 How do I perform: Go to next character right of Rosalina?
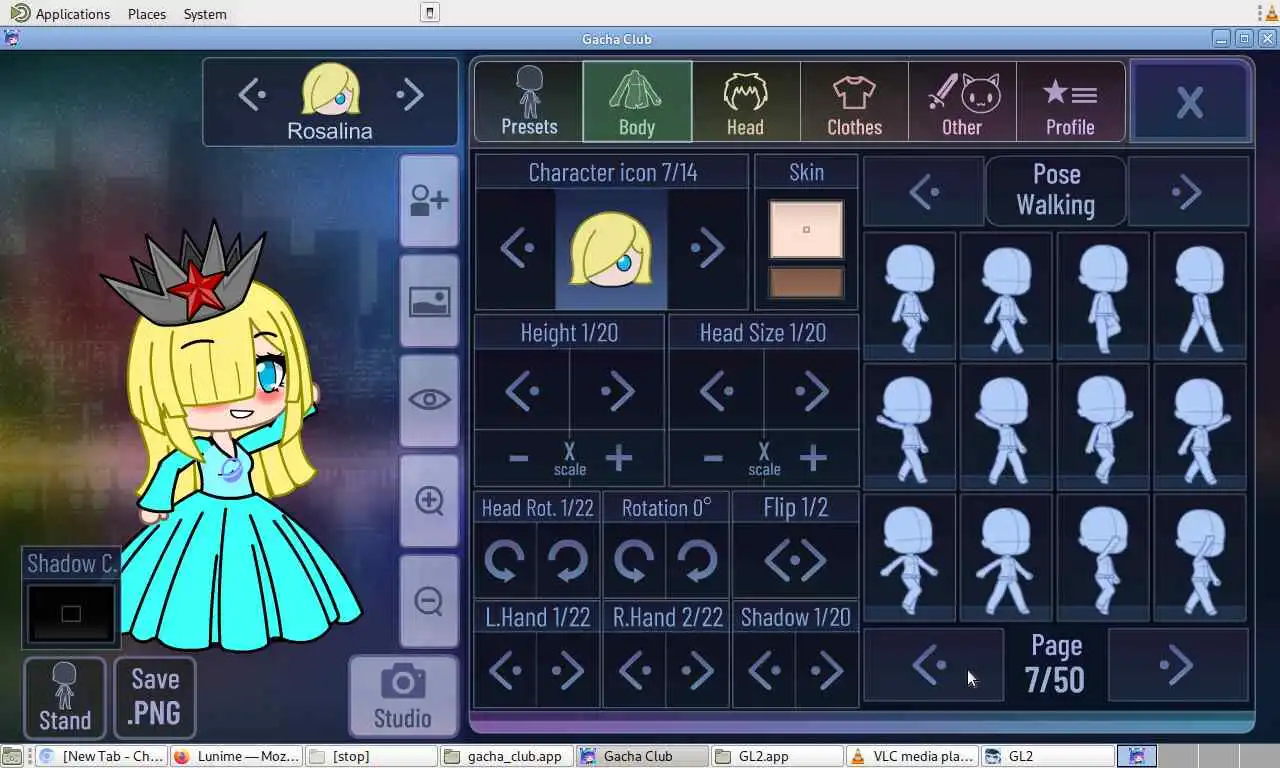pos(410,95)
